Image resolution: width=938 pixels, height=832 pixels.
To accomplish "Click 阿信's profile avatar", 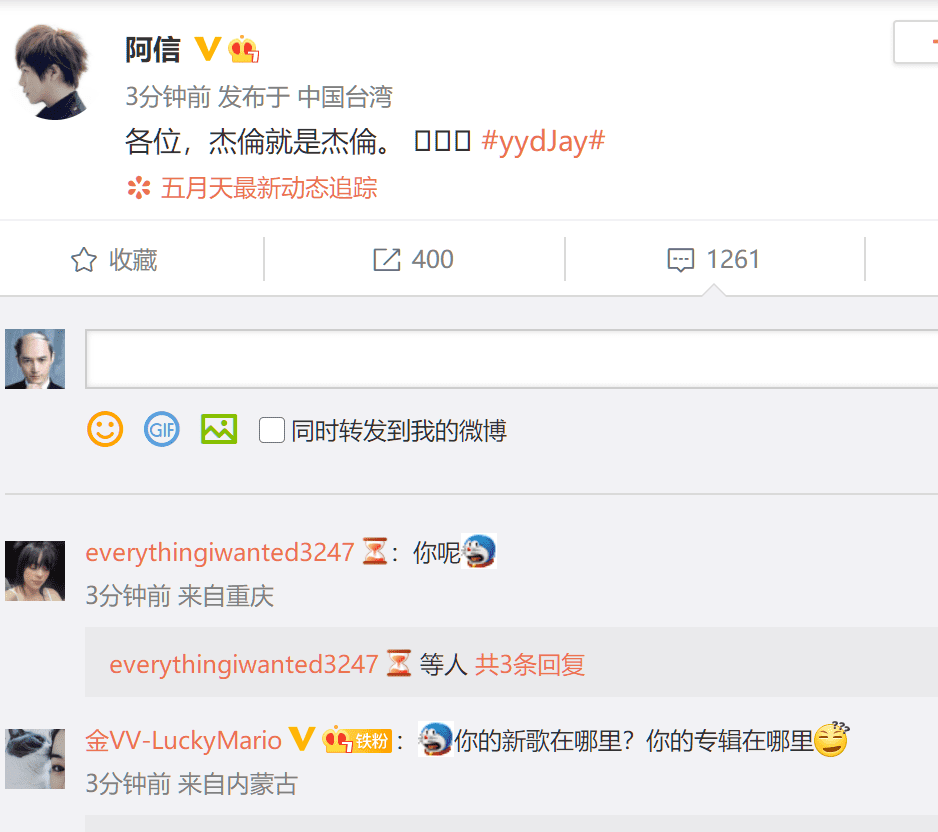I will pyautogui.click(x=51, y=72).
